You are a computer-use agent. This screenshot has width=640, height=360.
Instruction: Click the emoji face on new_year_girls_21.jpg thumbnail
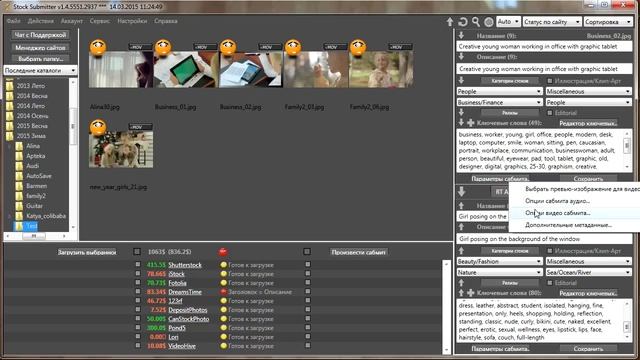click(x=98, y=128)
